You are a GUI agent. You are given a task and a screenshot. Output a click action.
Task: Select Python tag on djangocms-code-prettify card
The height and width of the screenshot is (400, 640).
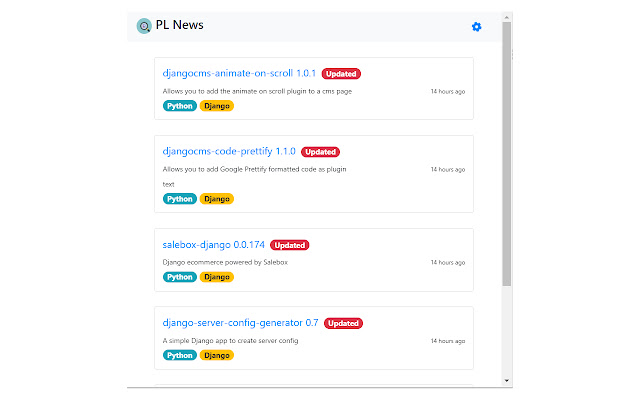click(x=180, y=199)
